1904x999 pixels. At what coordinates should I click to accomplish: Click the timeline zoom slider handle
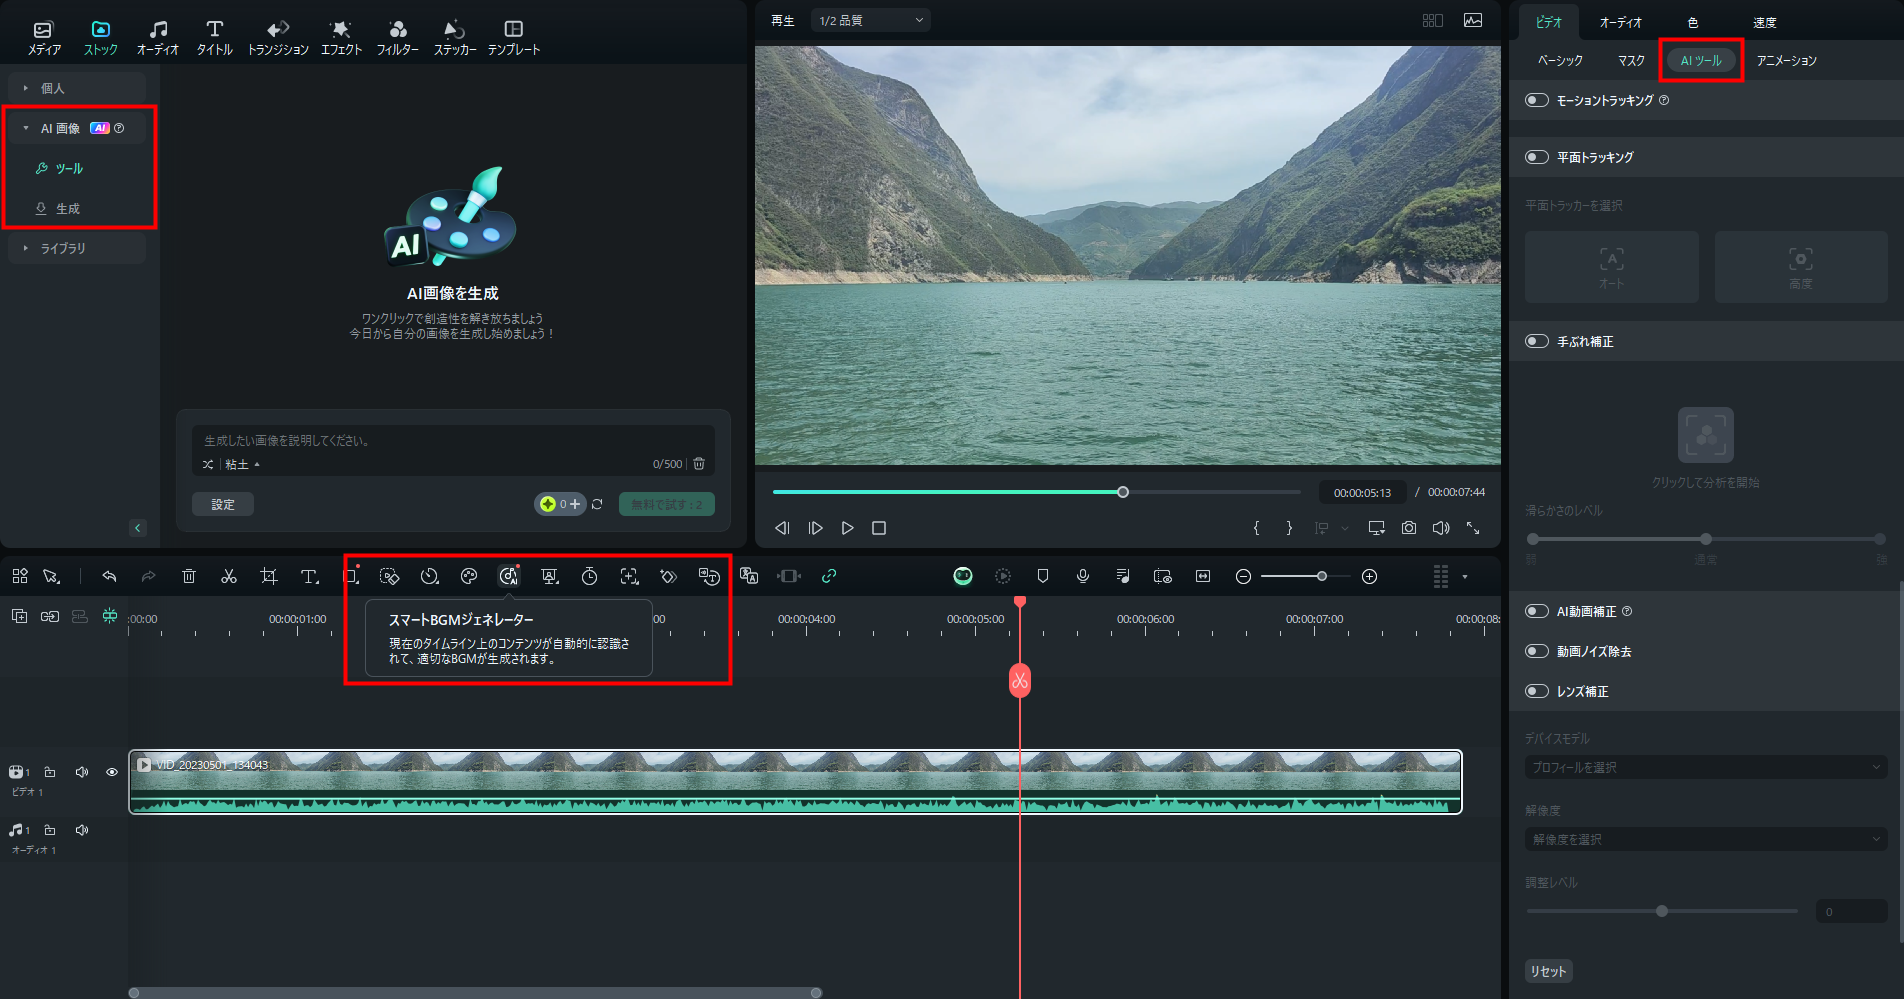point(1322,576)
